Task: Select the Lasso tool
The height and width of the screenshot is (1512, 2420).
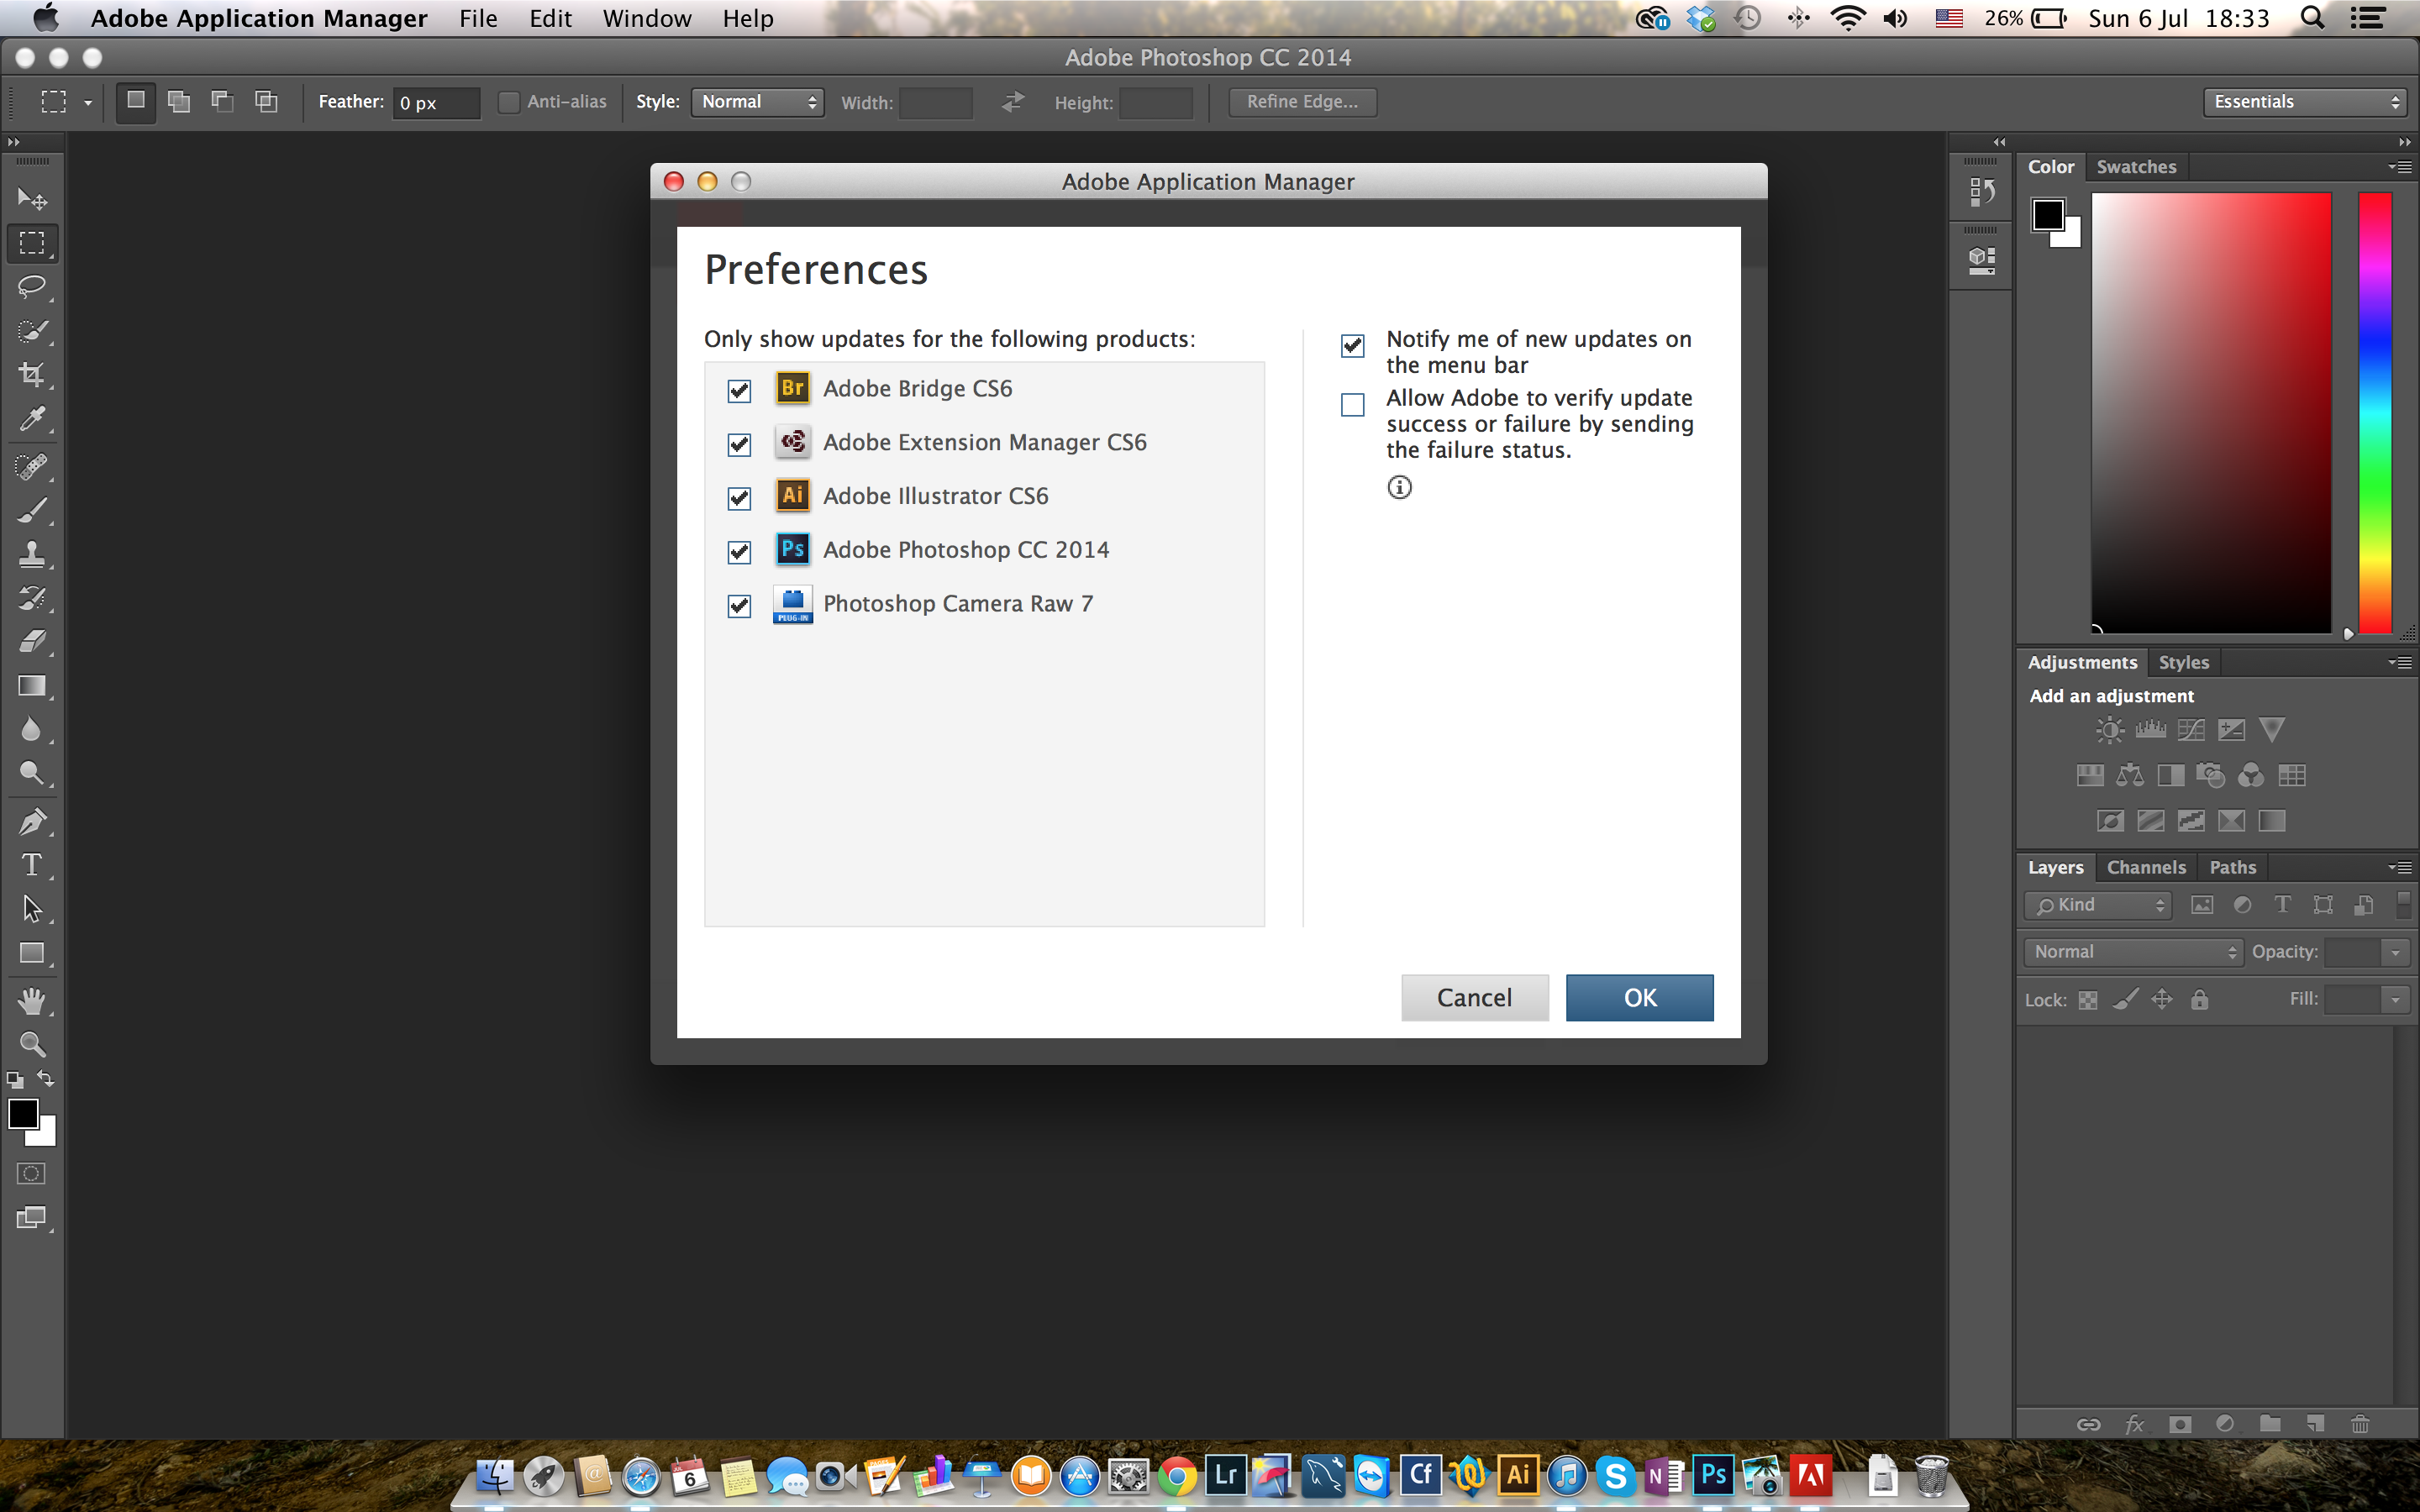Action: 32,287
